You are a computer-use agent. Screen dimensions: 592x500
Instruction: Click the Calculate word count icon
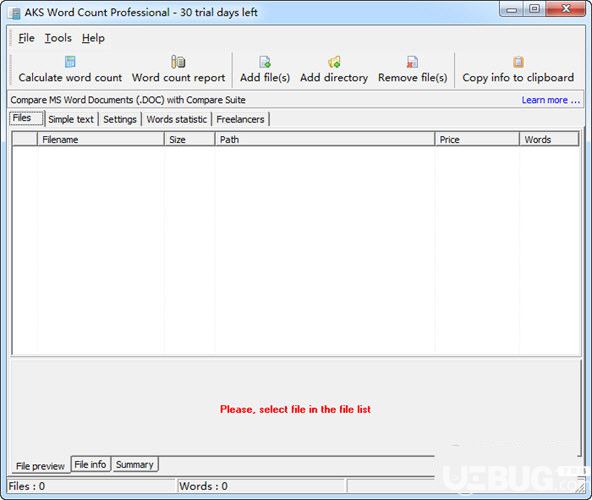[70, 62]
